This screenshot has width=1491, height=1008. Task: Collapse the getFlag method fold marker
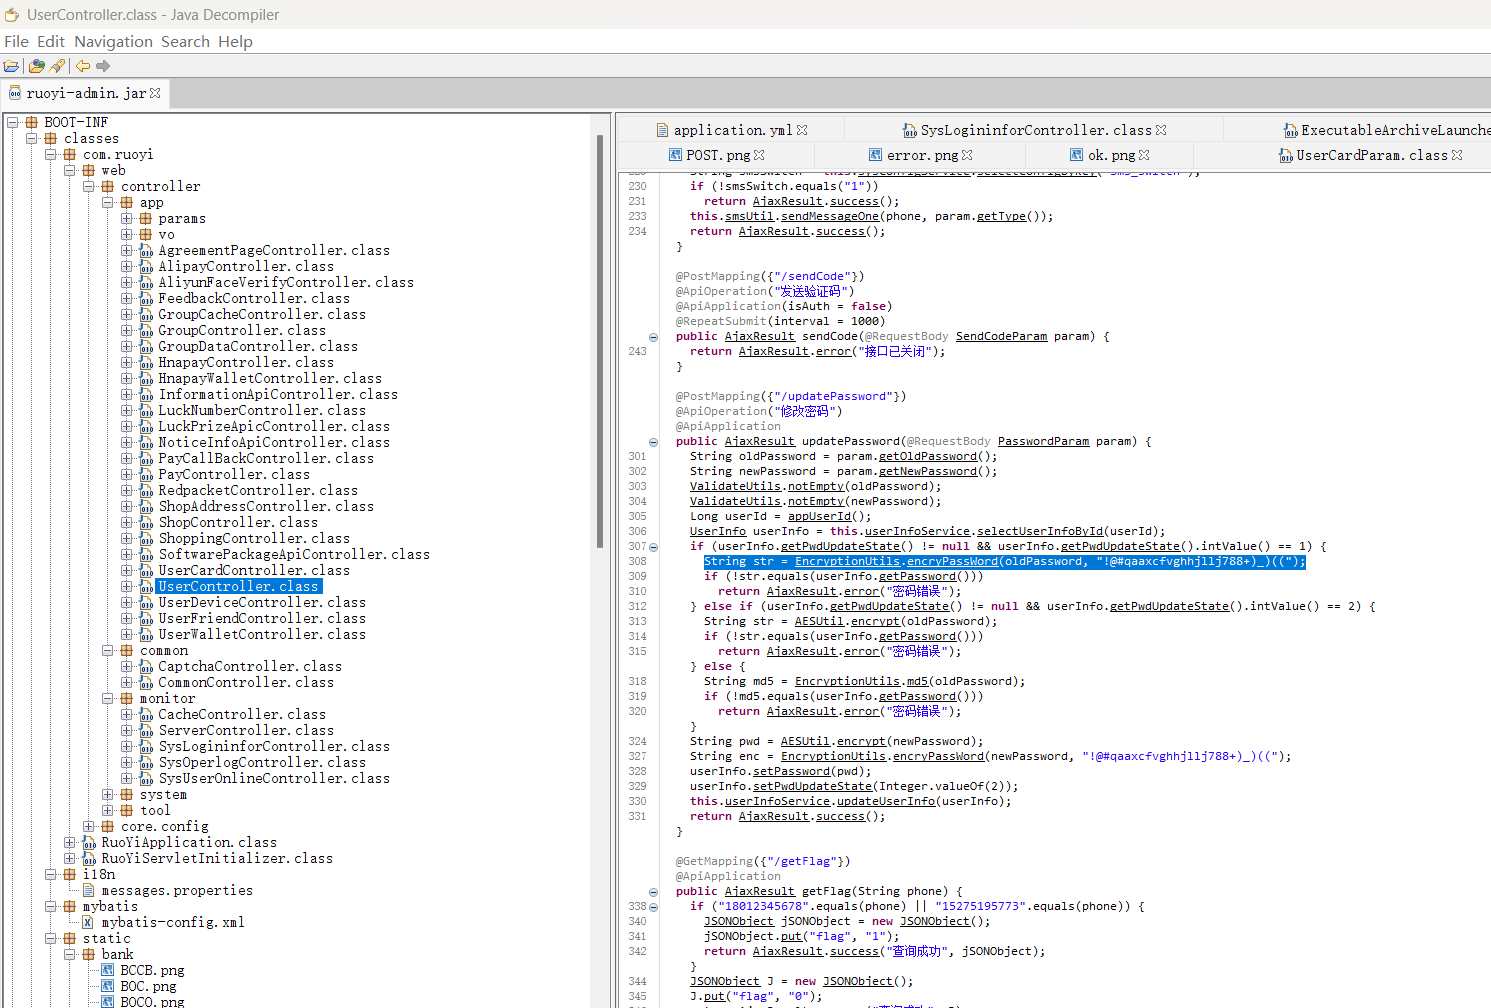click(x=653, y=892)
